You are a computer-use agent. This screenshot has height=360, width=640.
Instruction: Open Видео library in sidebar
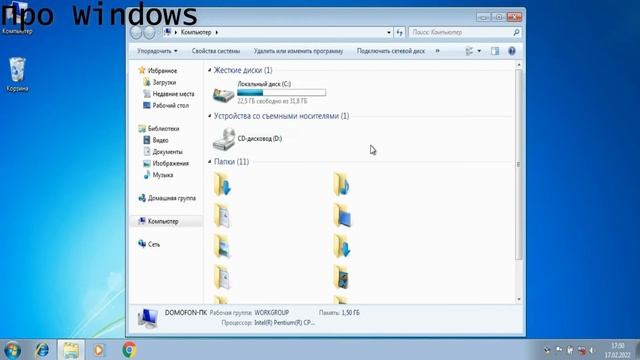pos(156,140)
